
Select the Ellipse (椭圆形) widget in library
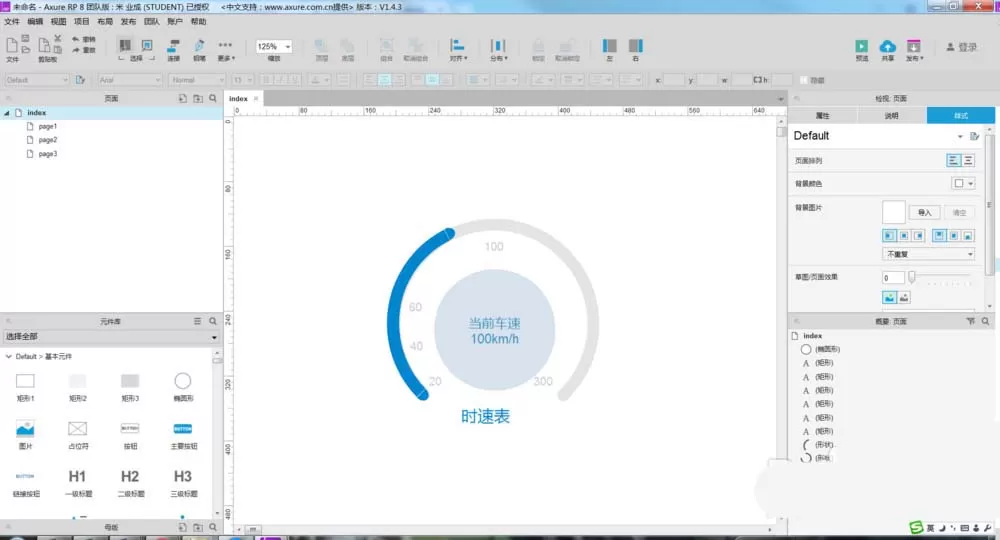point(182,381)
